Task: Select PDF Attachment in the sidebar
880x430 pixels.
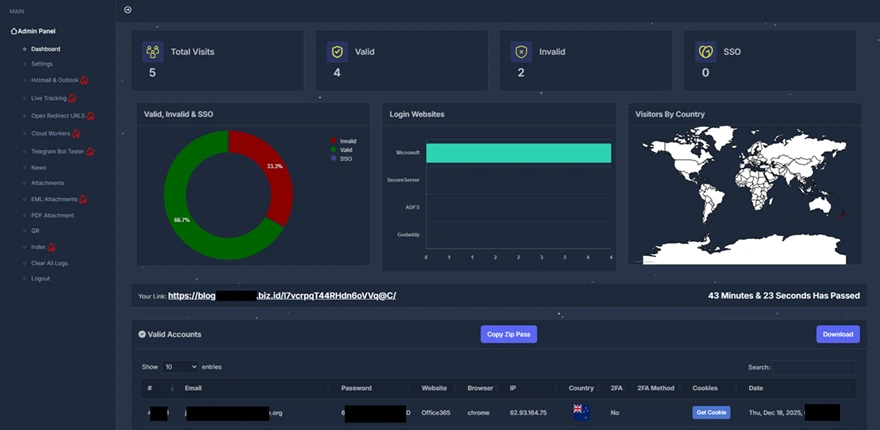Action: tap(52, 215)
